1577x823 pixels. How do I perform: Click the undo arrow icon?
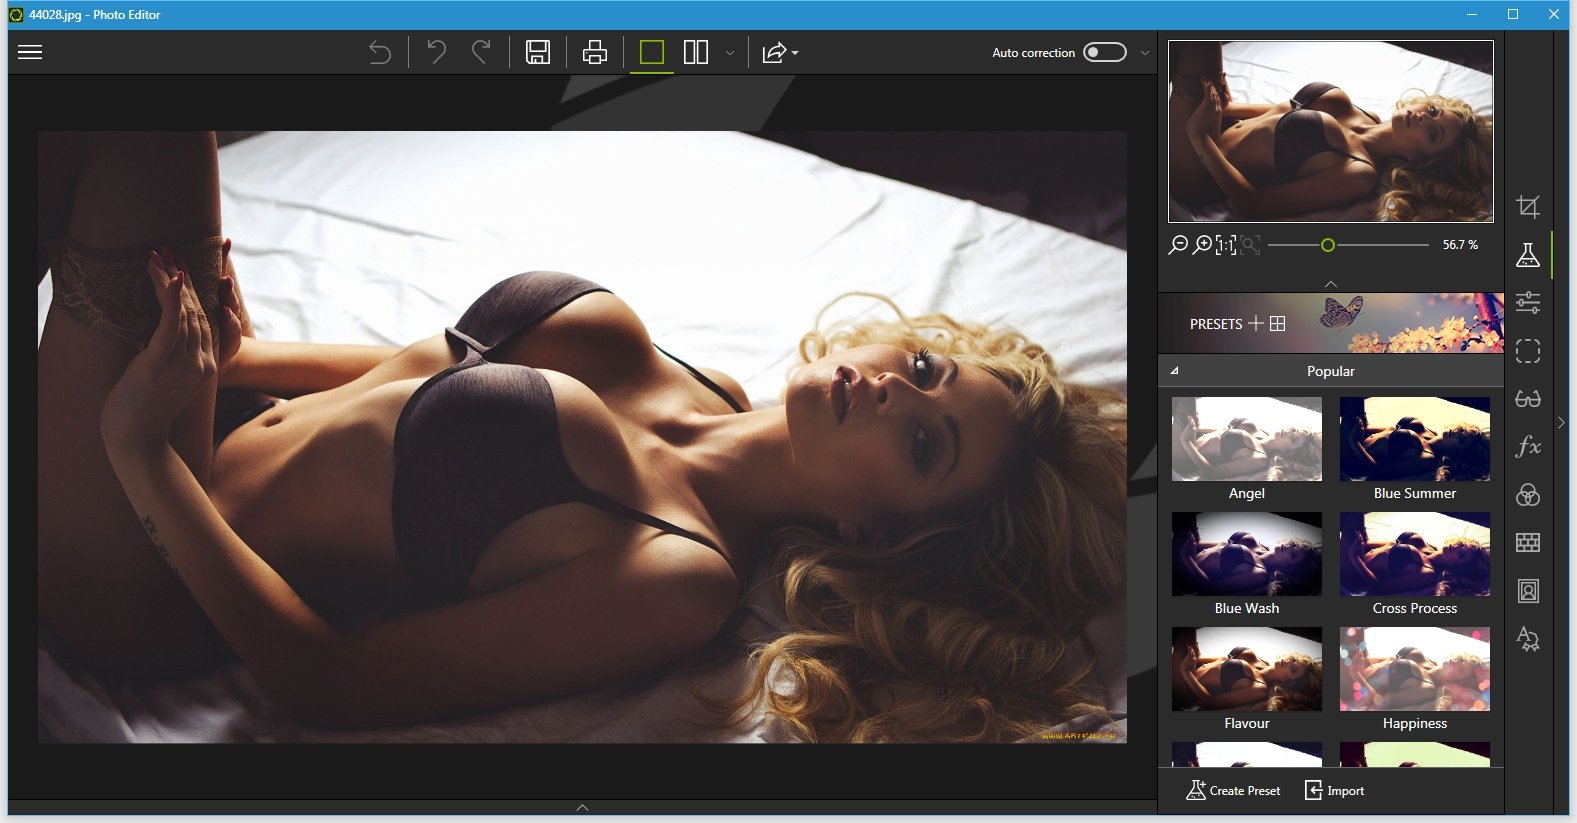(x=436, y=52)
